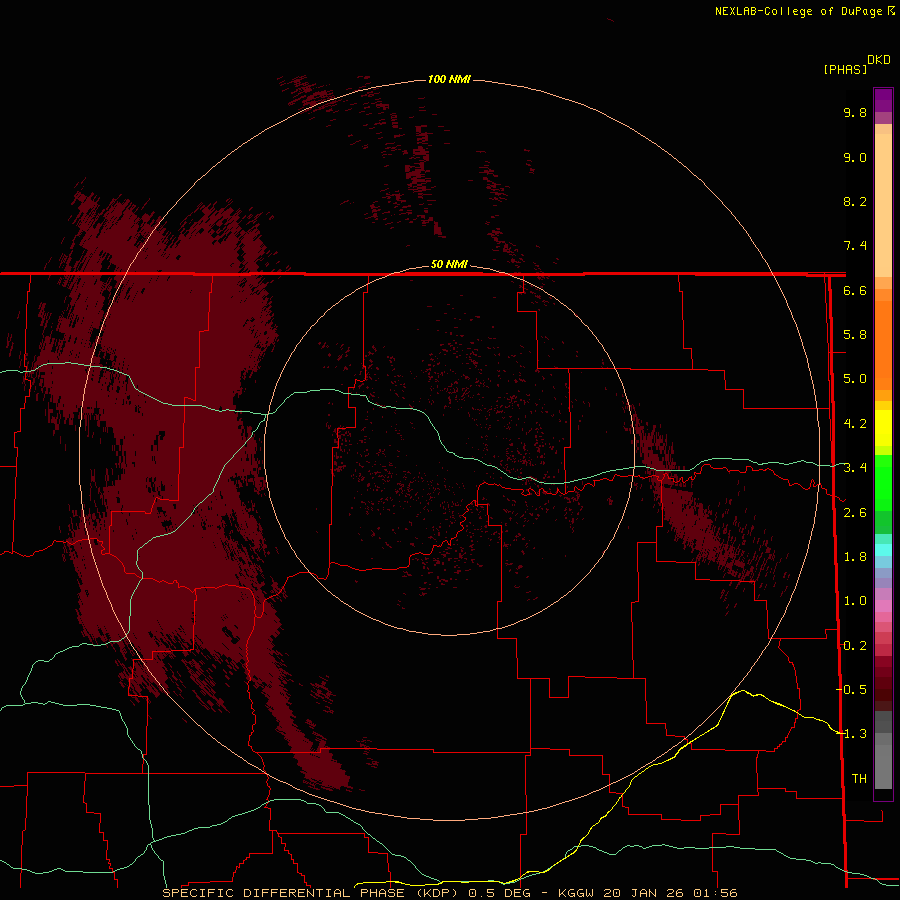
Task: Pick the dark orange band on color scale
Action: click(883, 344)
